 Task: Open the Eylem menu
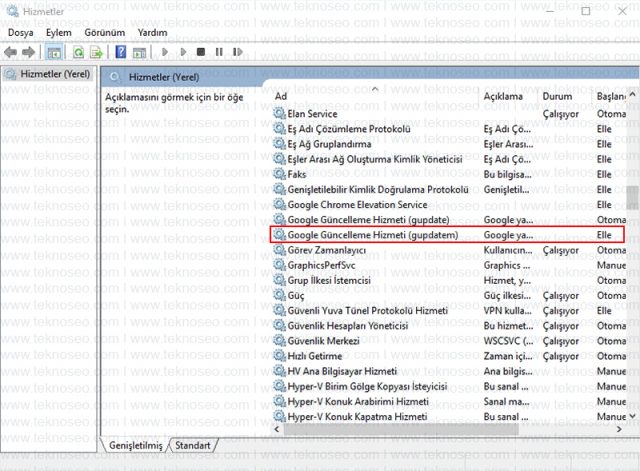click(59, 33)
